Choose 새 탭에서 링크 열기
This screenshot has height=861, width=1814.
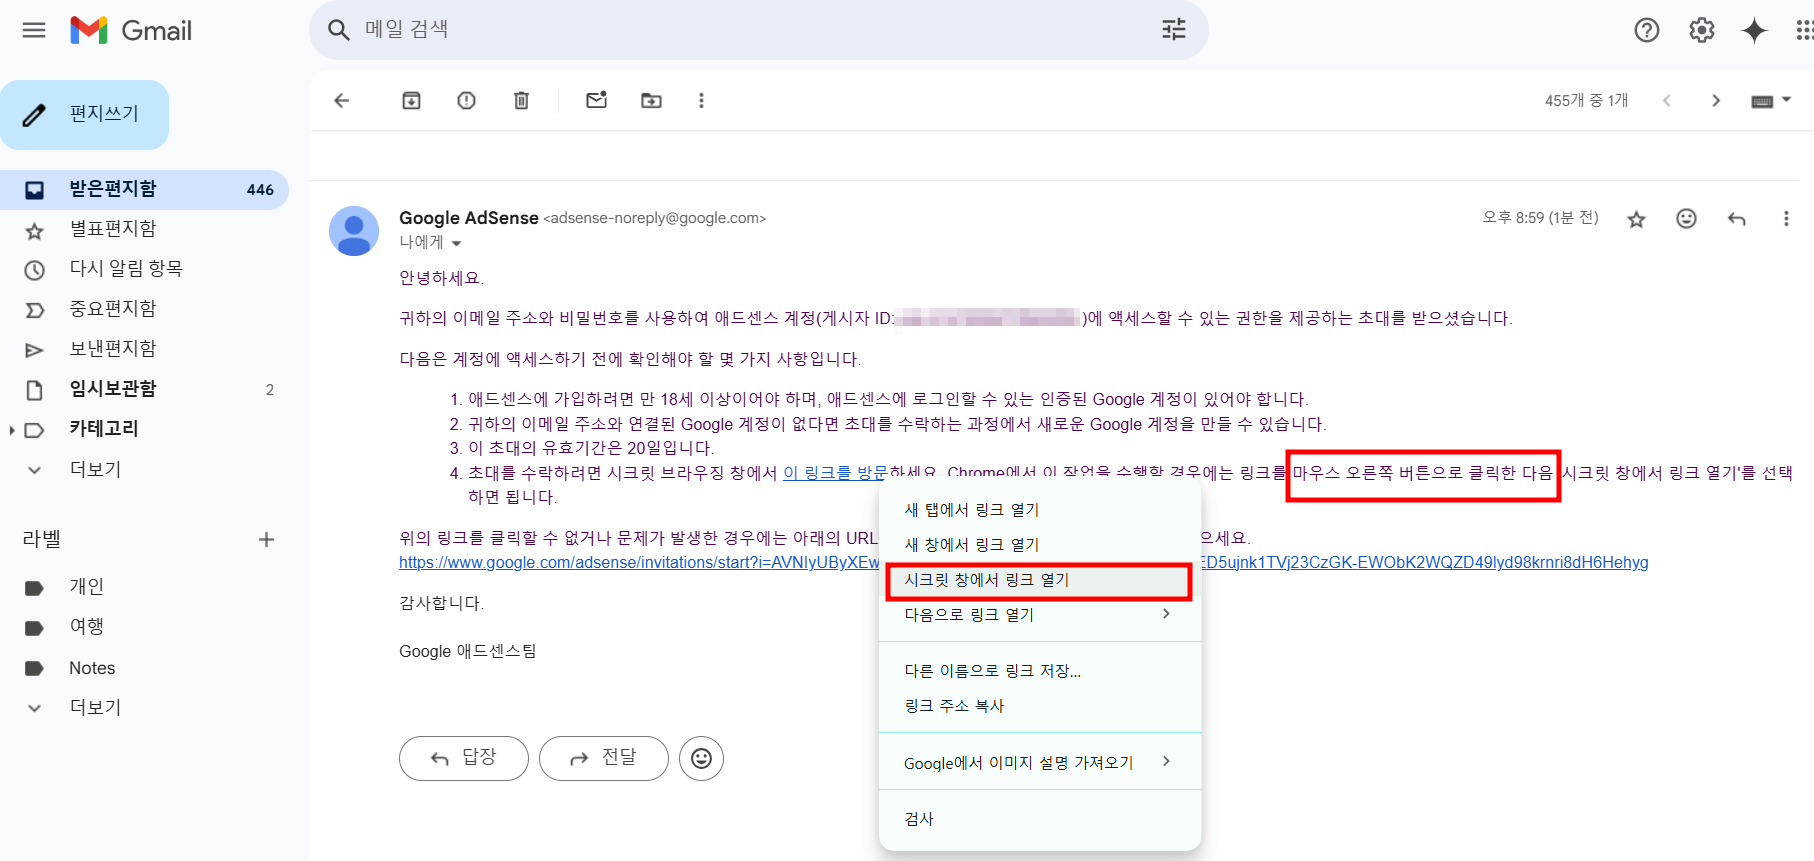pyautogui.click(x=1040, y=510)
